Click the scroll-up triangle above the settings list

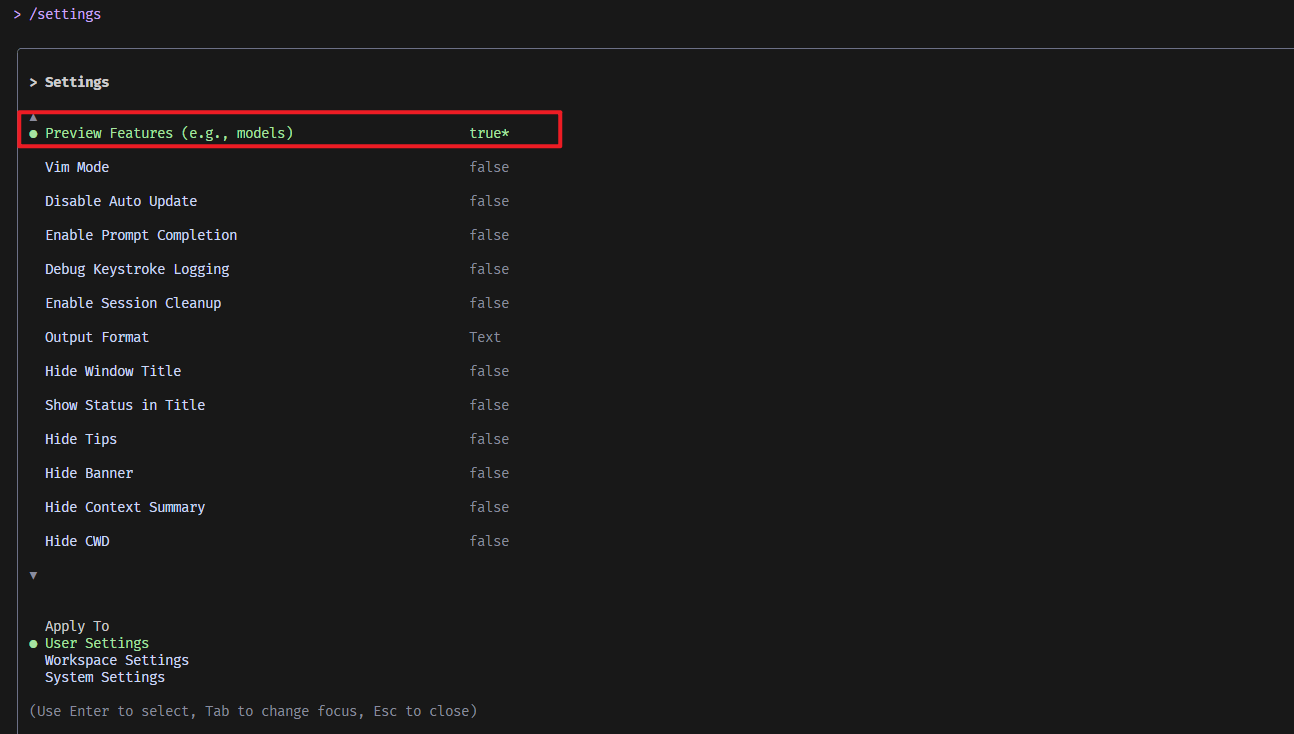(x=33, y=117)
